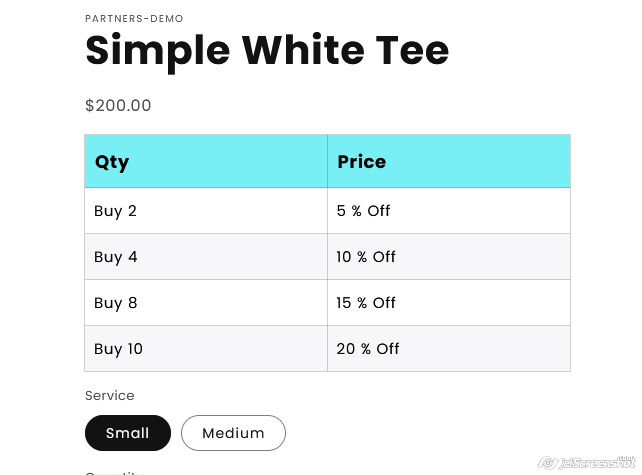The image size is (642, 475).
Task: Select the Buy 2 table cell
Action: pyautogui.click(x=115, y=211)
